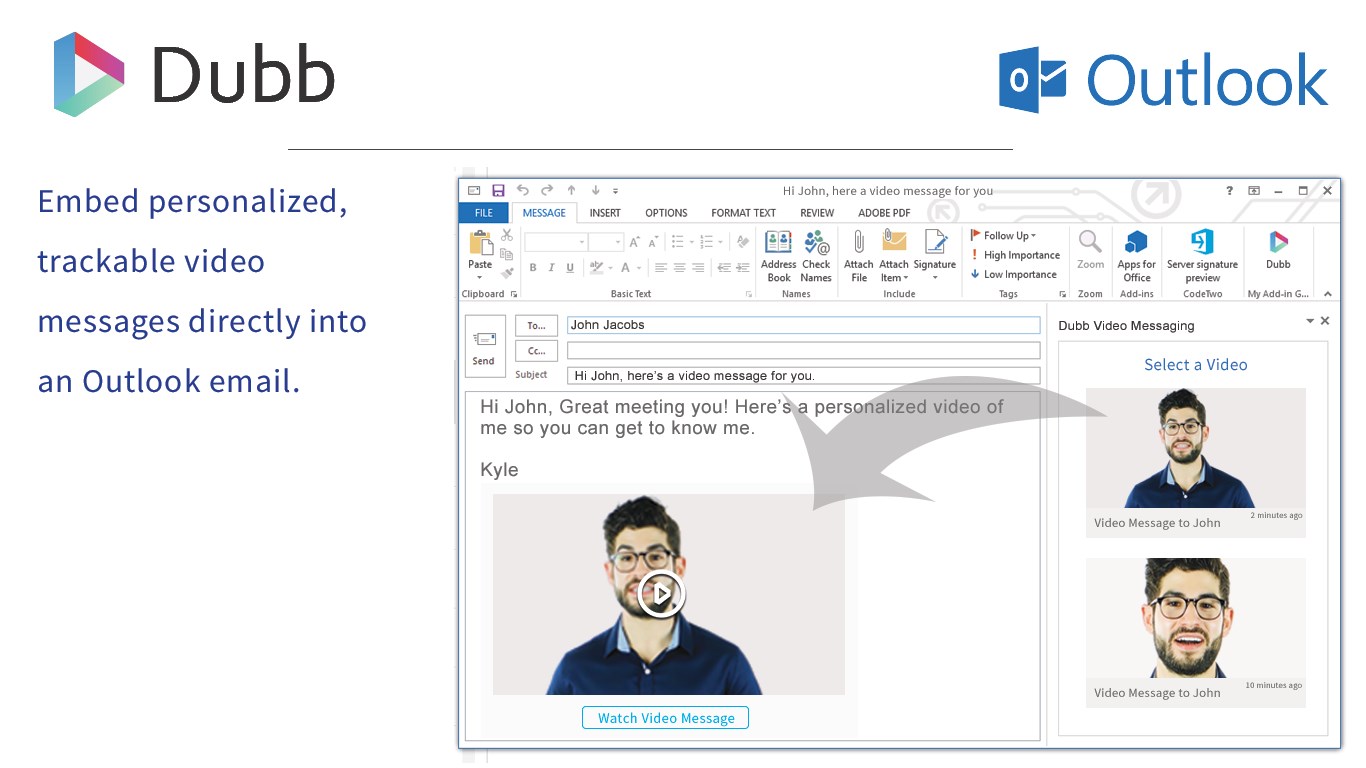This screenshot has width=1366, height=768.
Task: Switch to the INSERT tab
Action: (605, 213)
